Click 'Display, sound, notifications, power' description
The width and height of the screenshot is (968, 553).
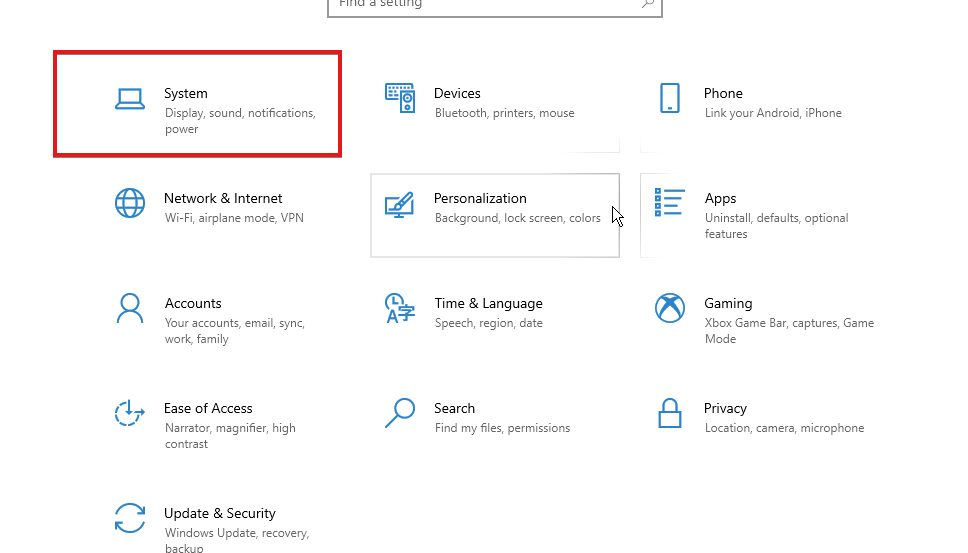coord(240,121)
